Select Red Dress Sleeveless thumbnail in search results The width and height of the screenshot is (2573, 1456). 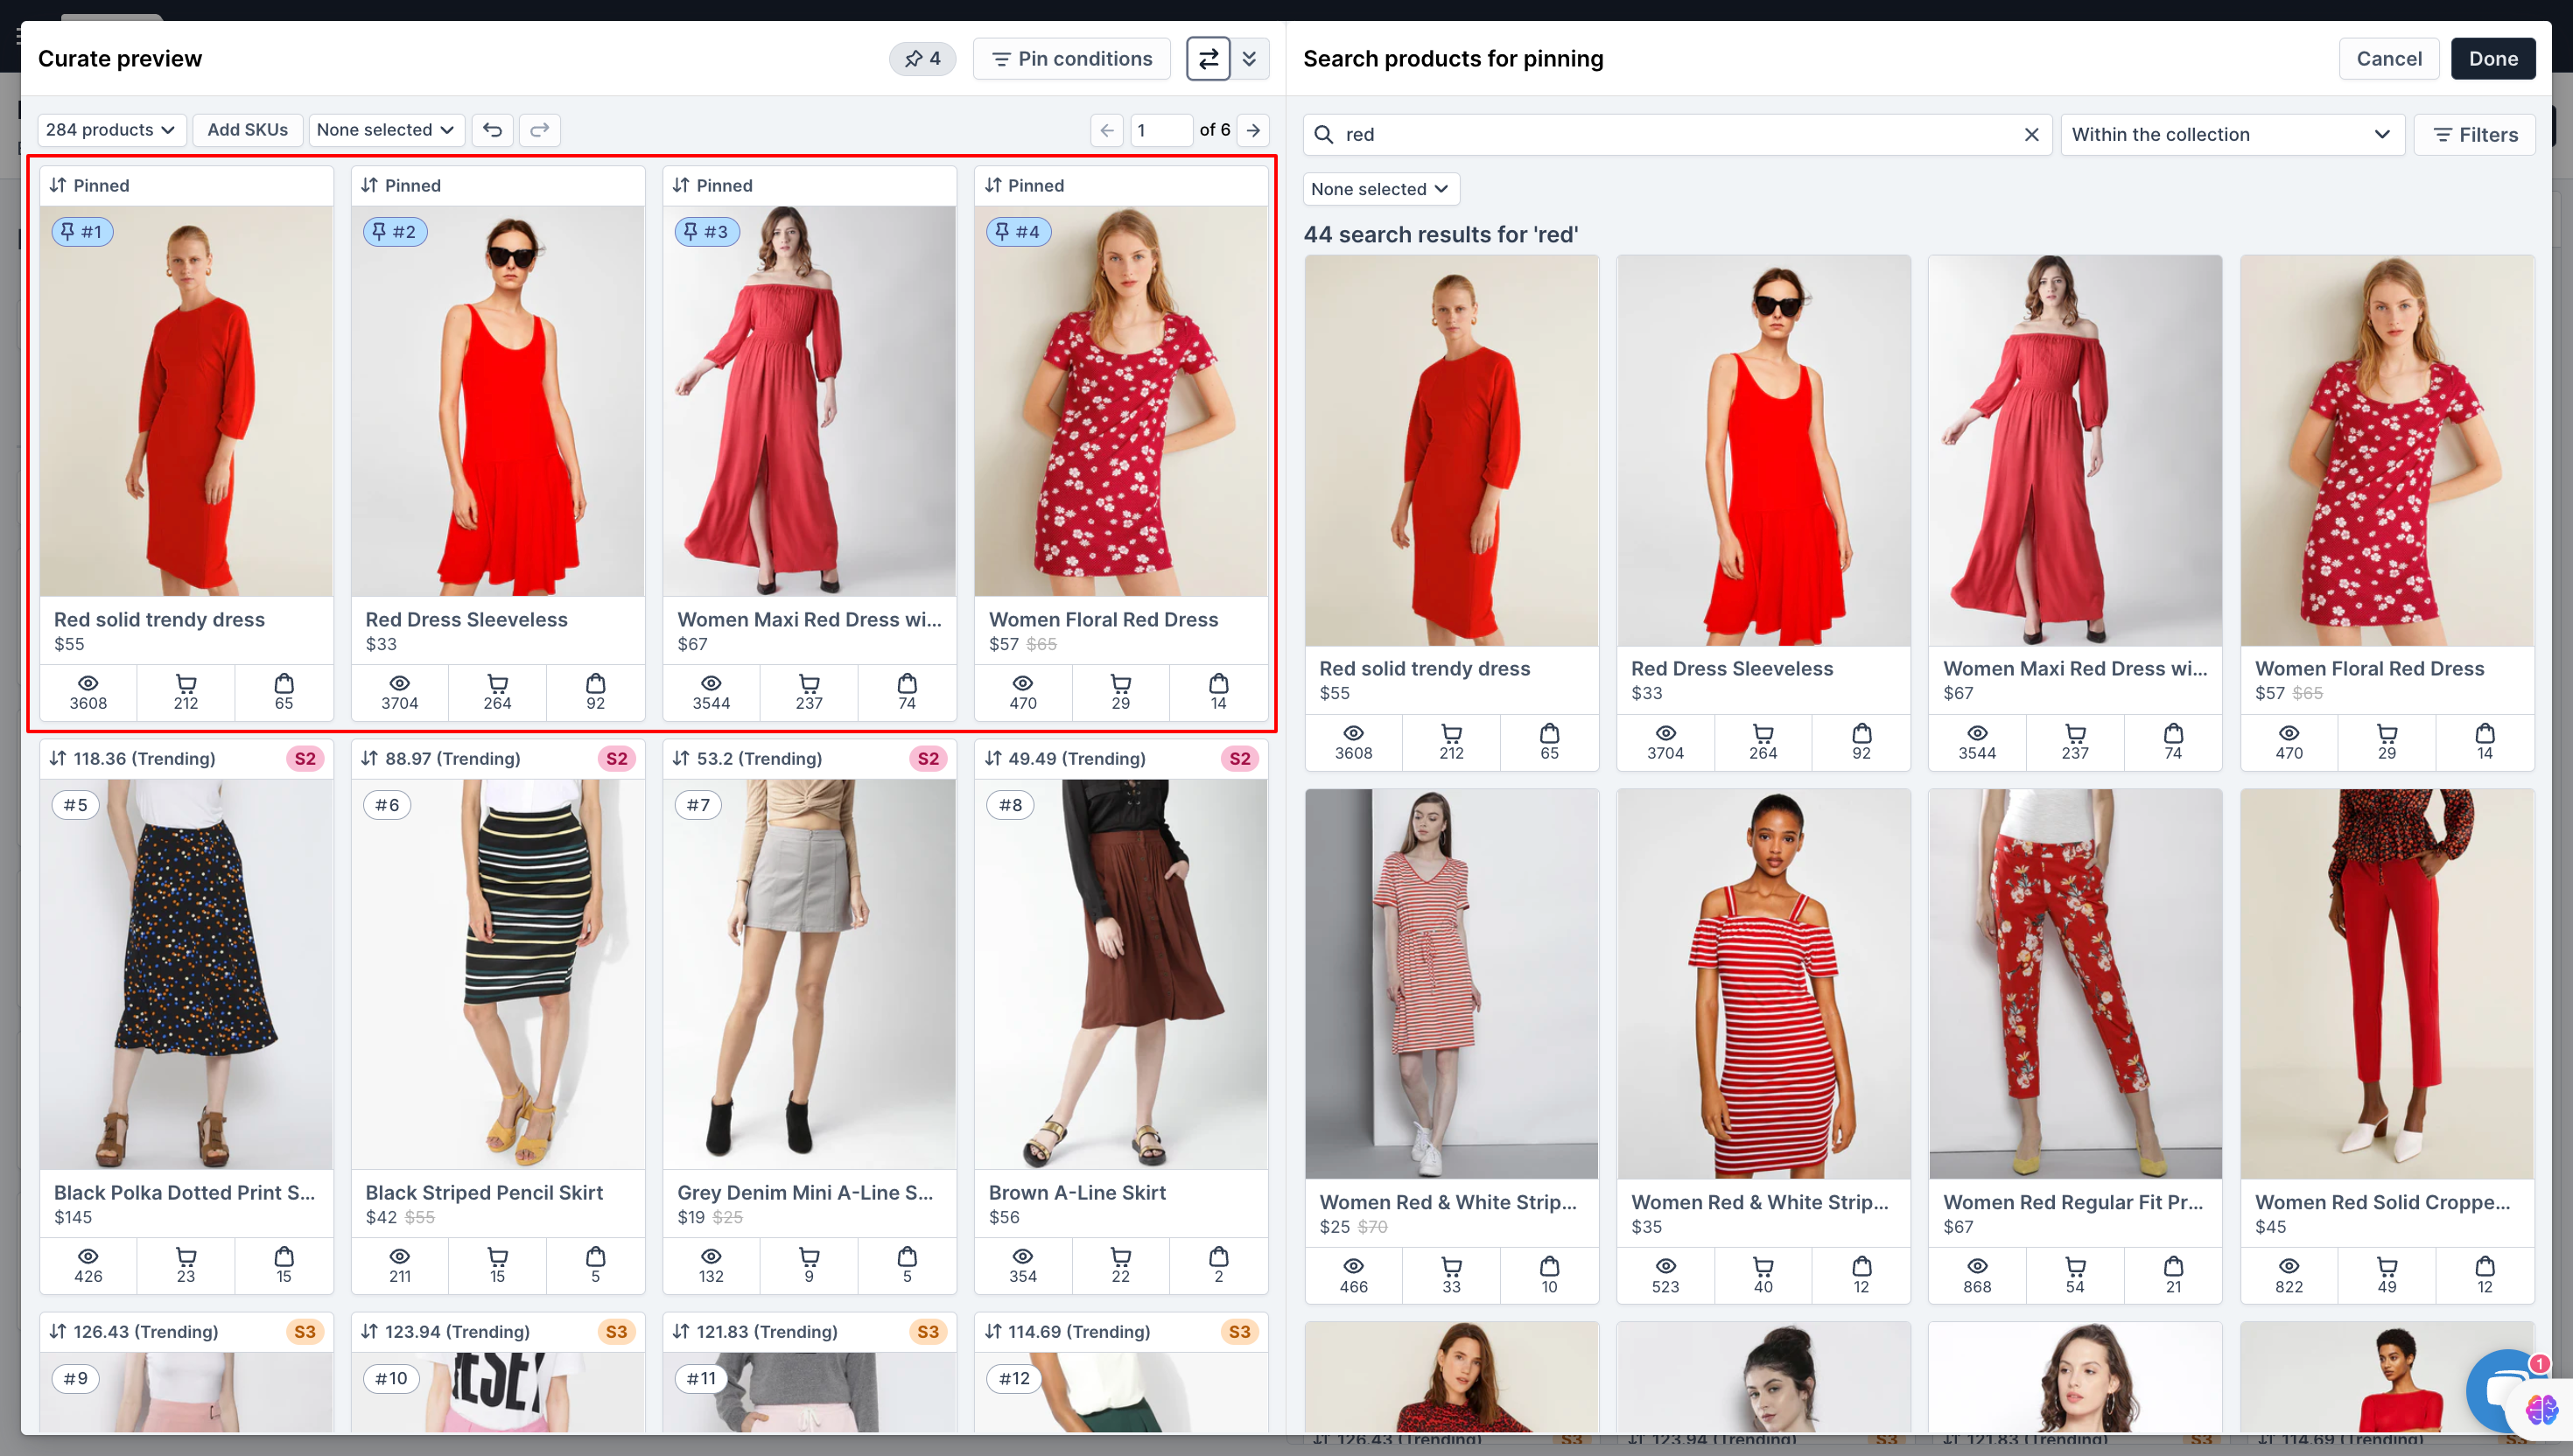[1763, 451]
